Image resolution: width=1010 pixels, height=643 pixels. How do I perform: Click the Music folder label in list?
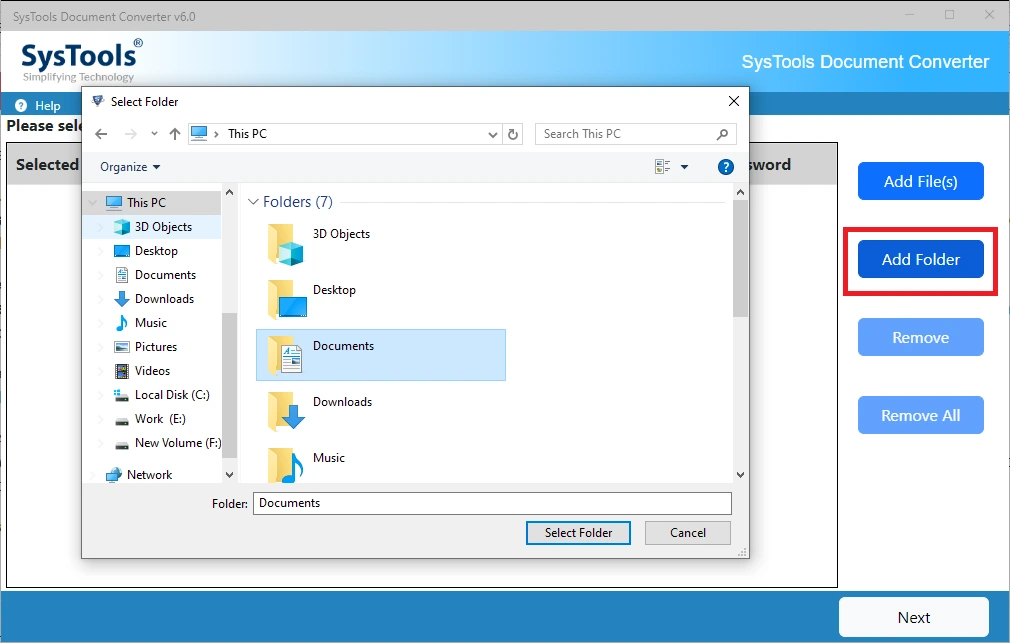pyautogui.click(x=329, y=457)
